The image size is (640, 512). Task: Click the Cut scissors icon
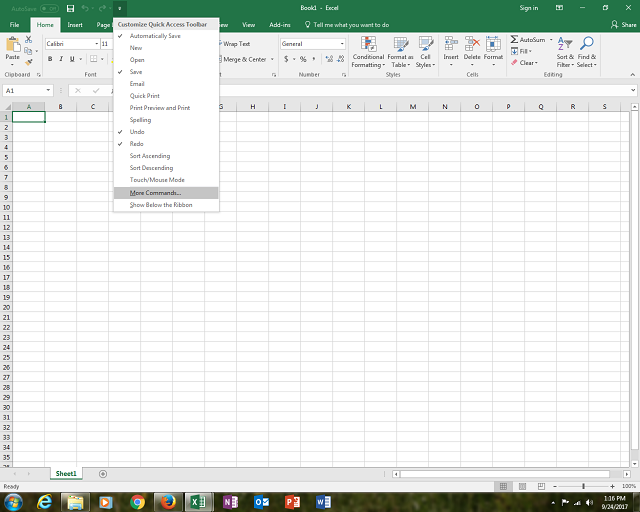point(28,40)
